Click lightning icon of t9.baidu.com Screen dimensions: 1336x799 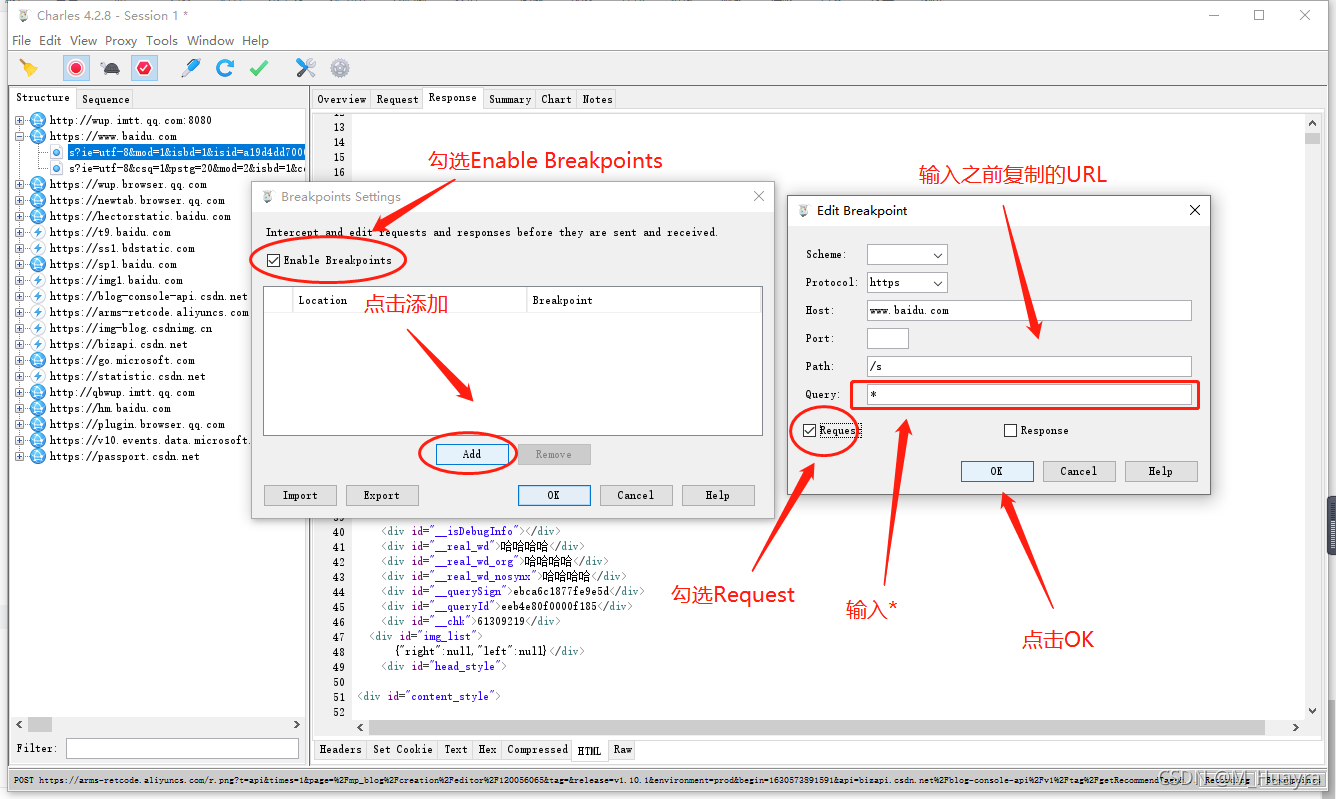tap(38, 232)
